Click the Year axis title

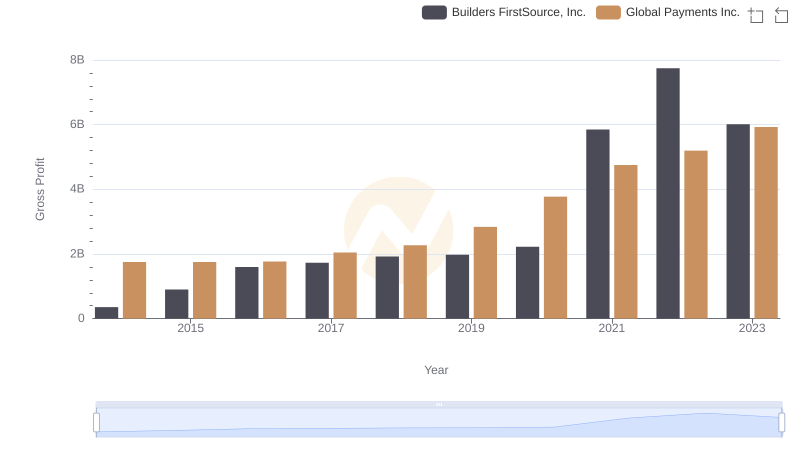pyautogui.click(x=436, y=370)
